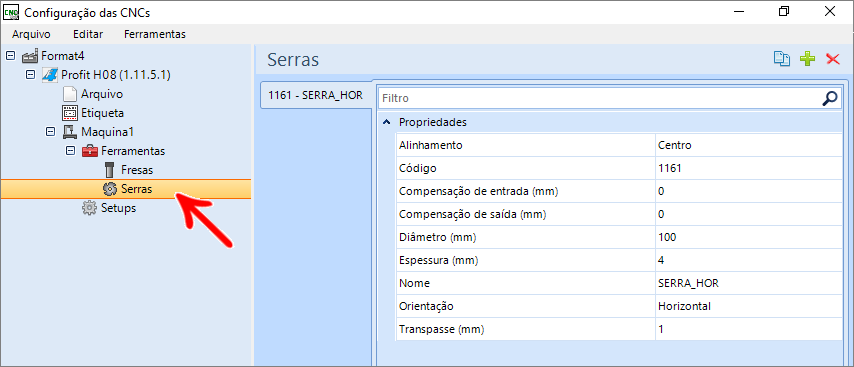Open the Arquivo menu
This screenshot has height=367, width=854.
(32, 34)
